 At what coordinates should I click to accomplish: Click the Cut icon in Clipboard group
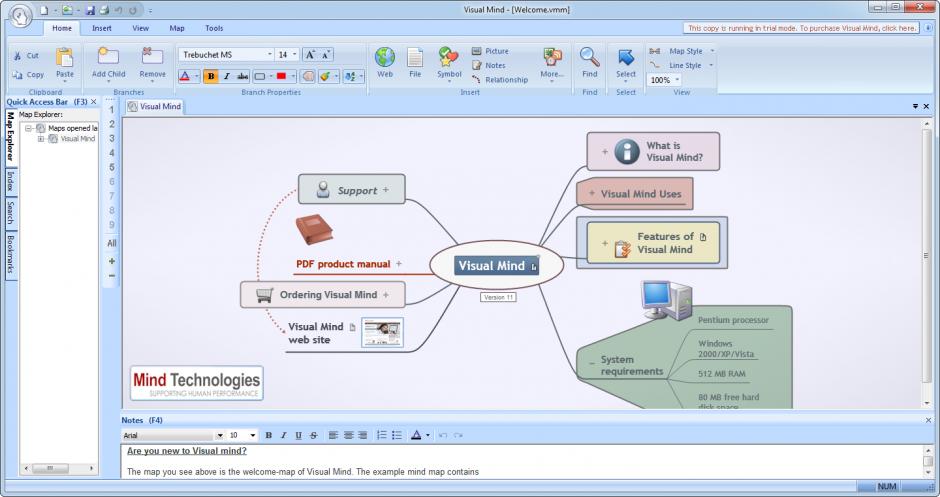(17, 56)
